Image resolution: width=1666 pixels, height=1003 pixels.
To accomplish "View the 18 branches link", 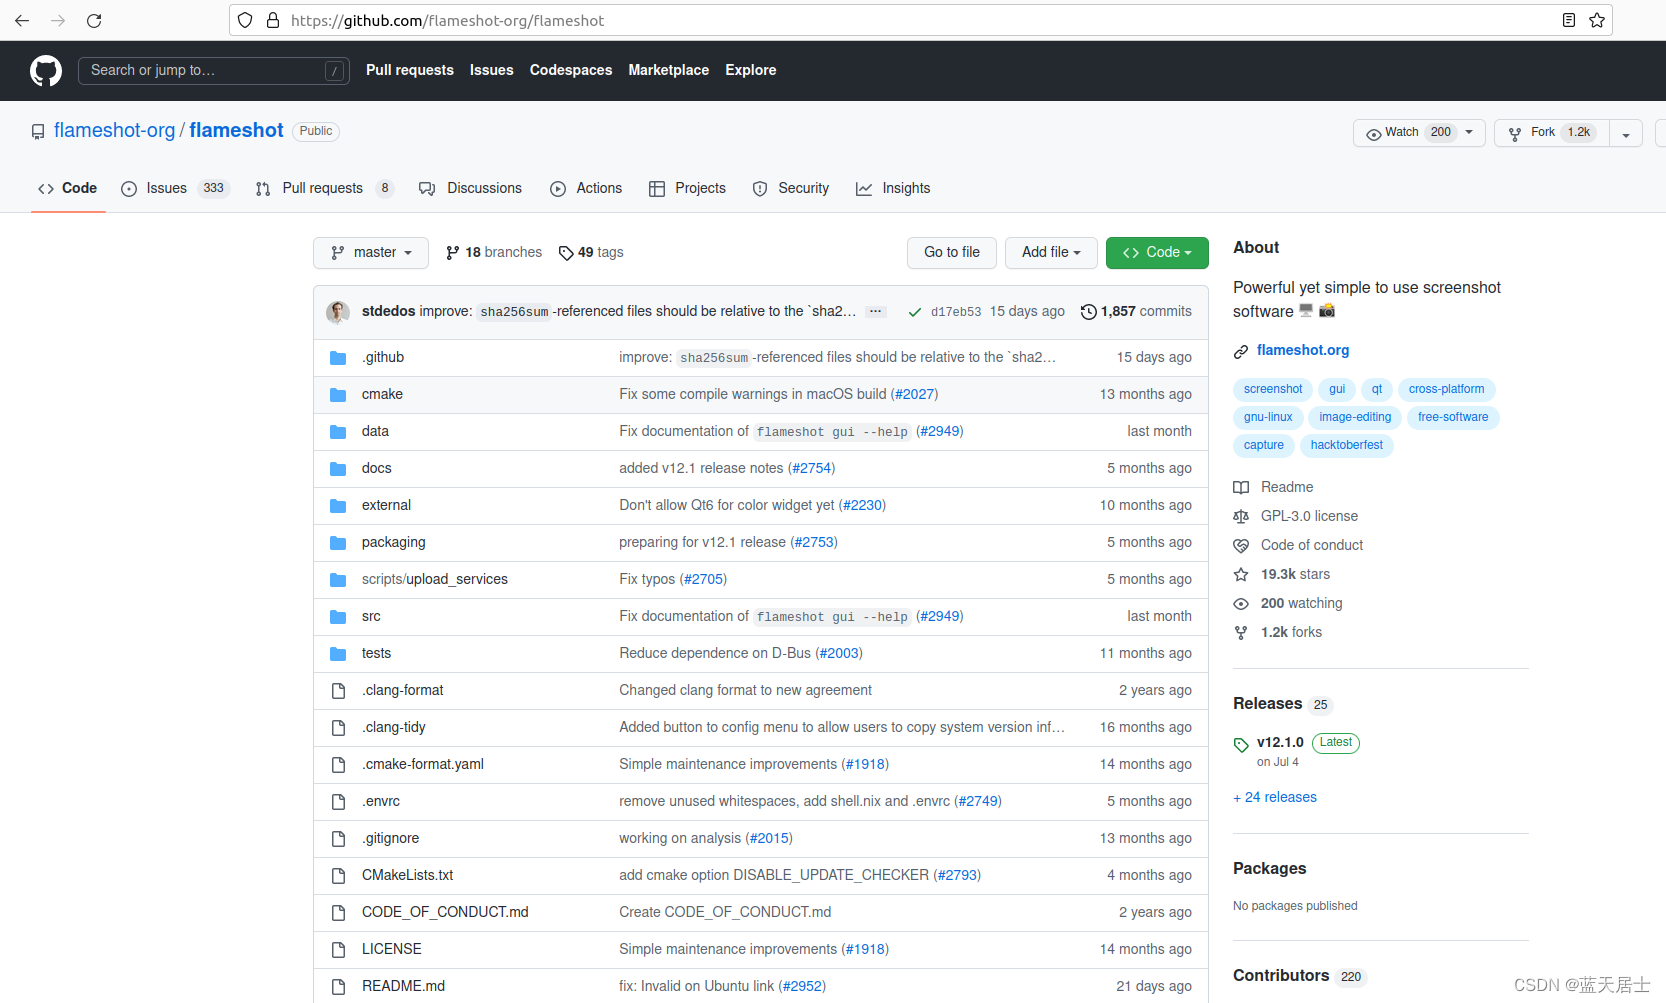I will pyautogui.click(x=494, y=253).
